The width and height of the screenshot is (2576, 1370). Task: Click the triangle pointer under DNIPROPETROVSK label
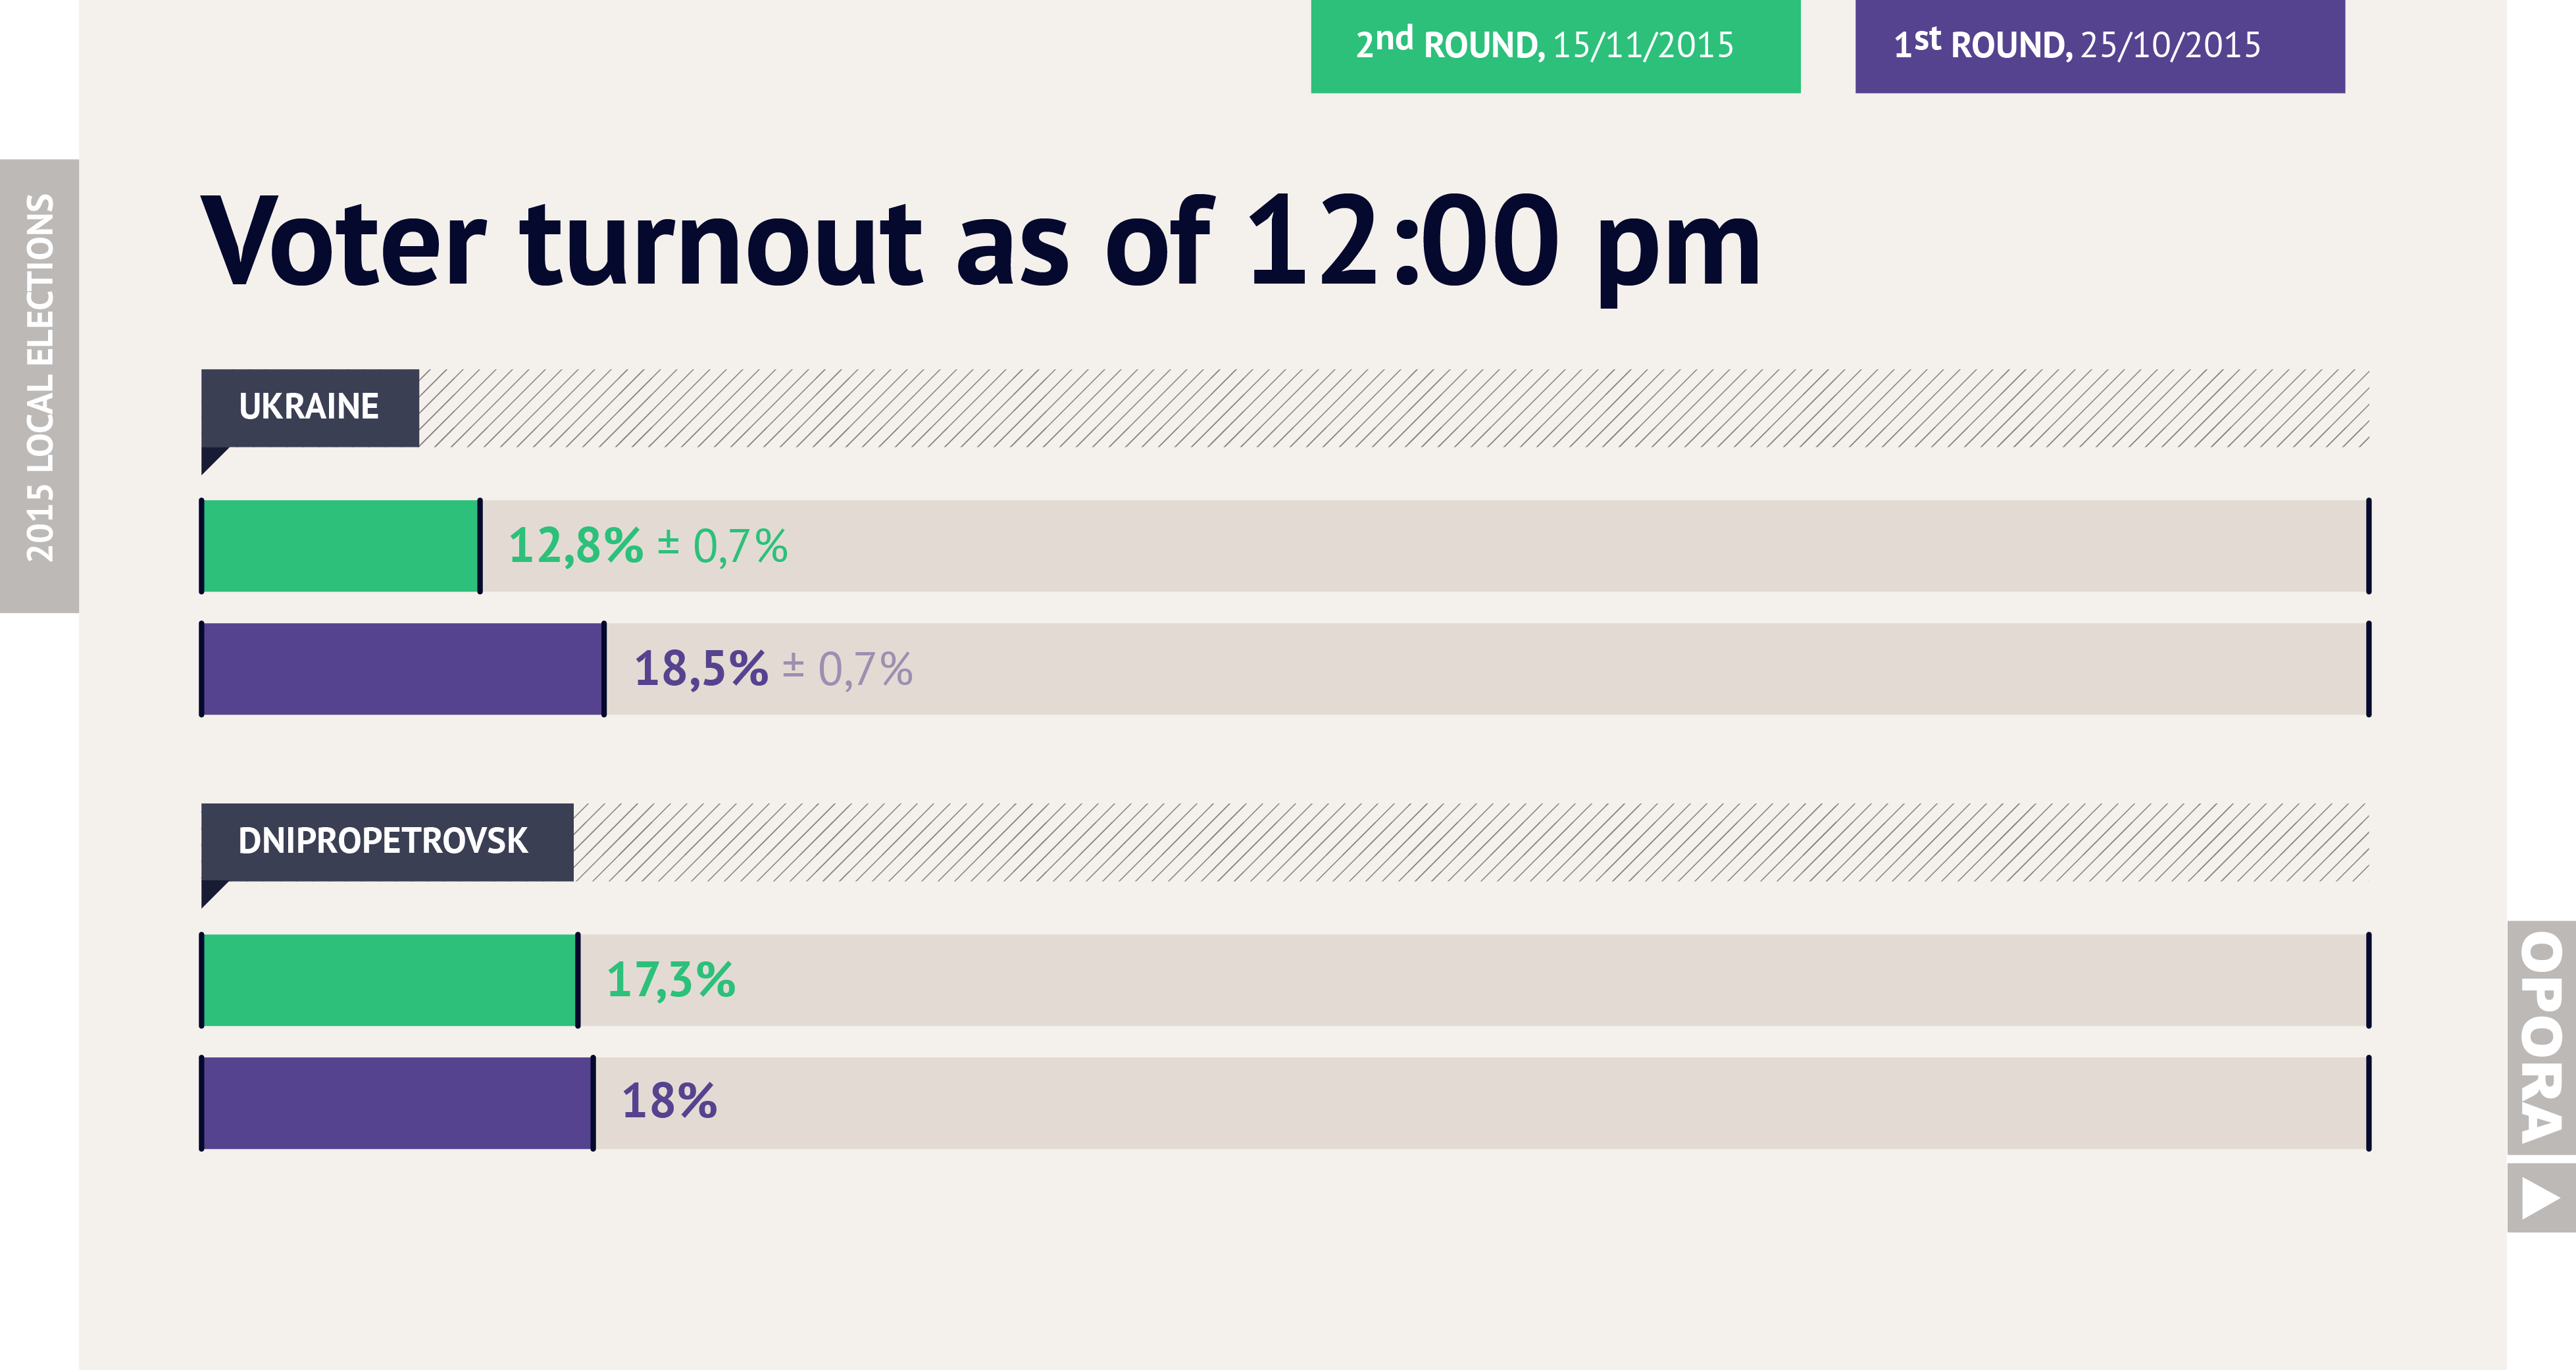(x=215, y=894)
